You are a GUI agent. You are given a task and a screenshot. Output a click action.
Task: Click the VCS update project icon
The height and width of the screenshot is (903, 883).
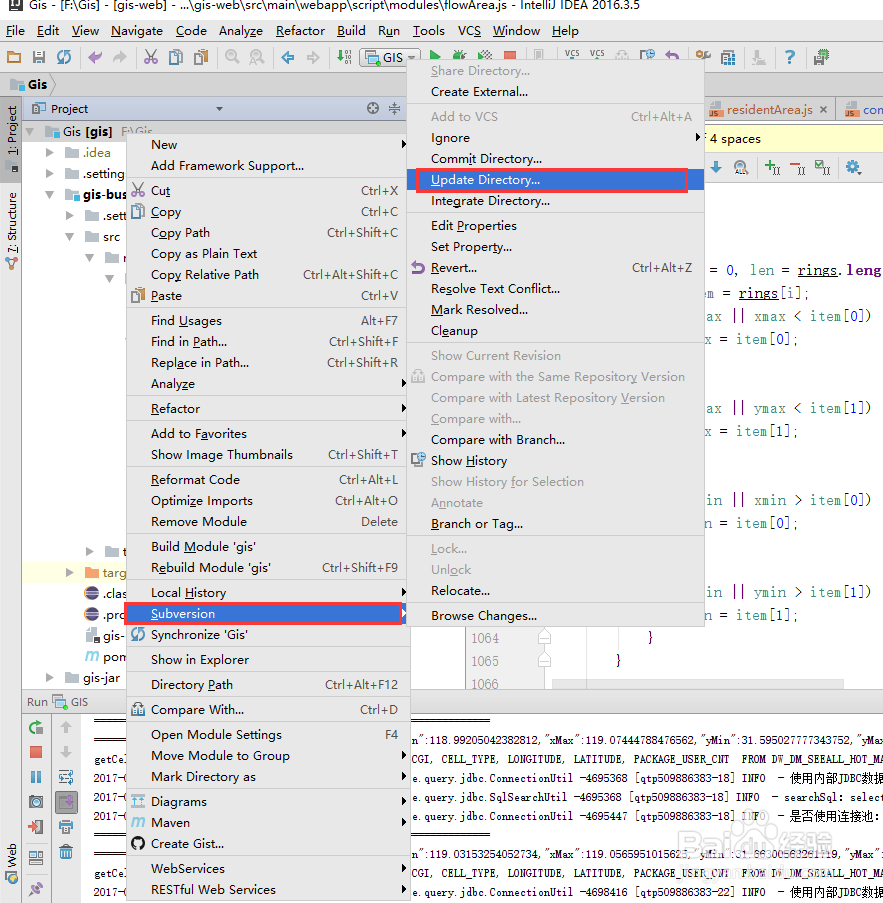coord(572,55)
